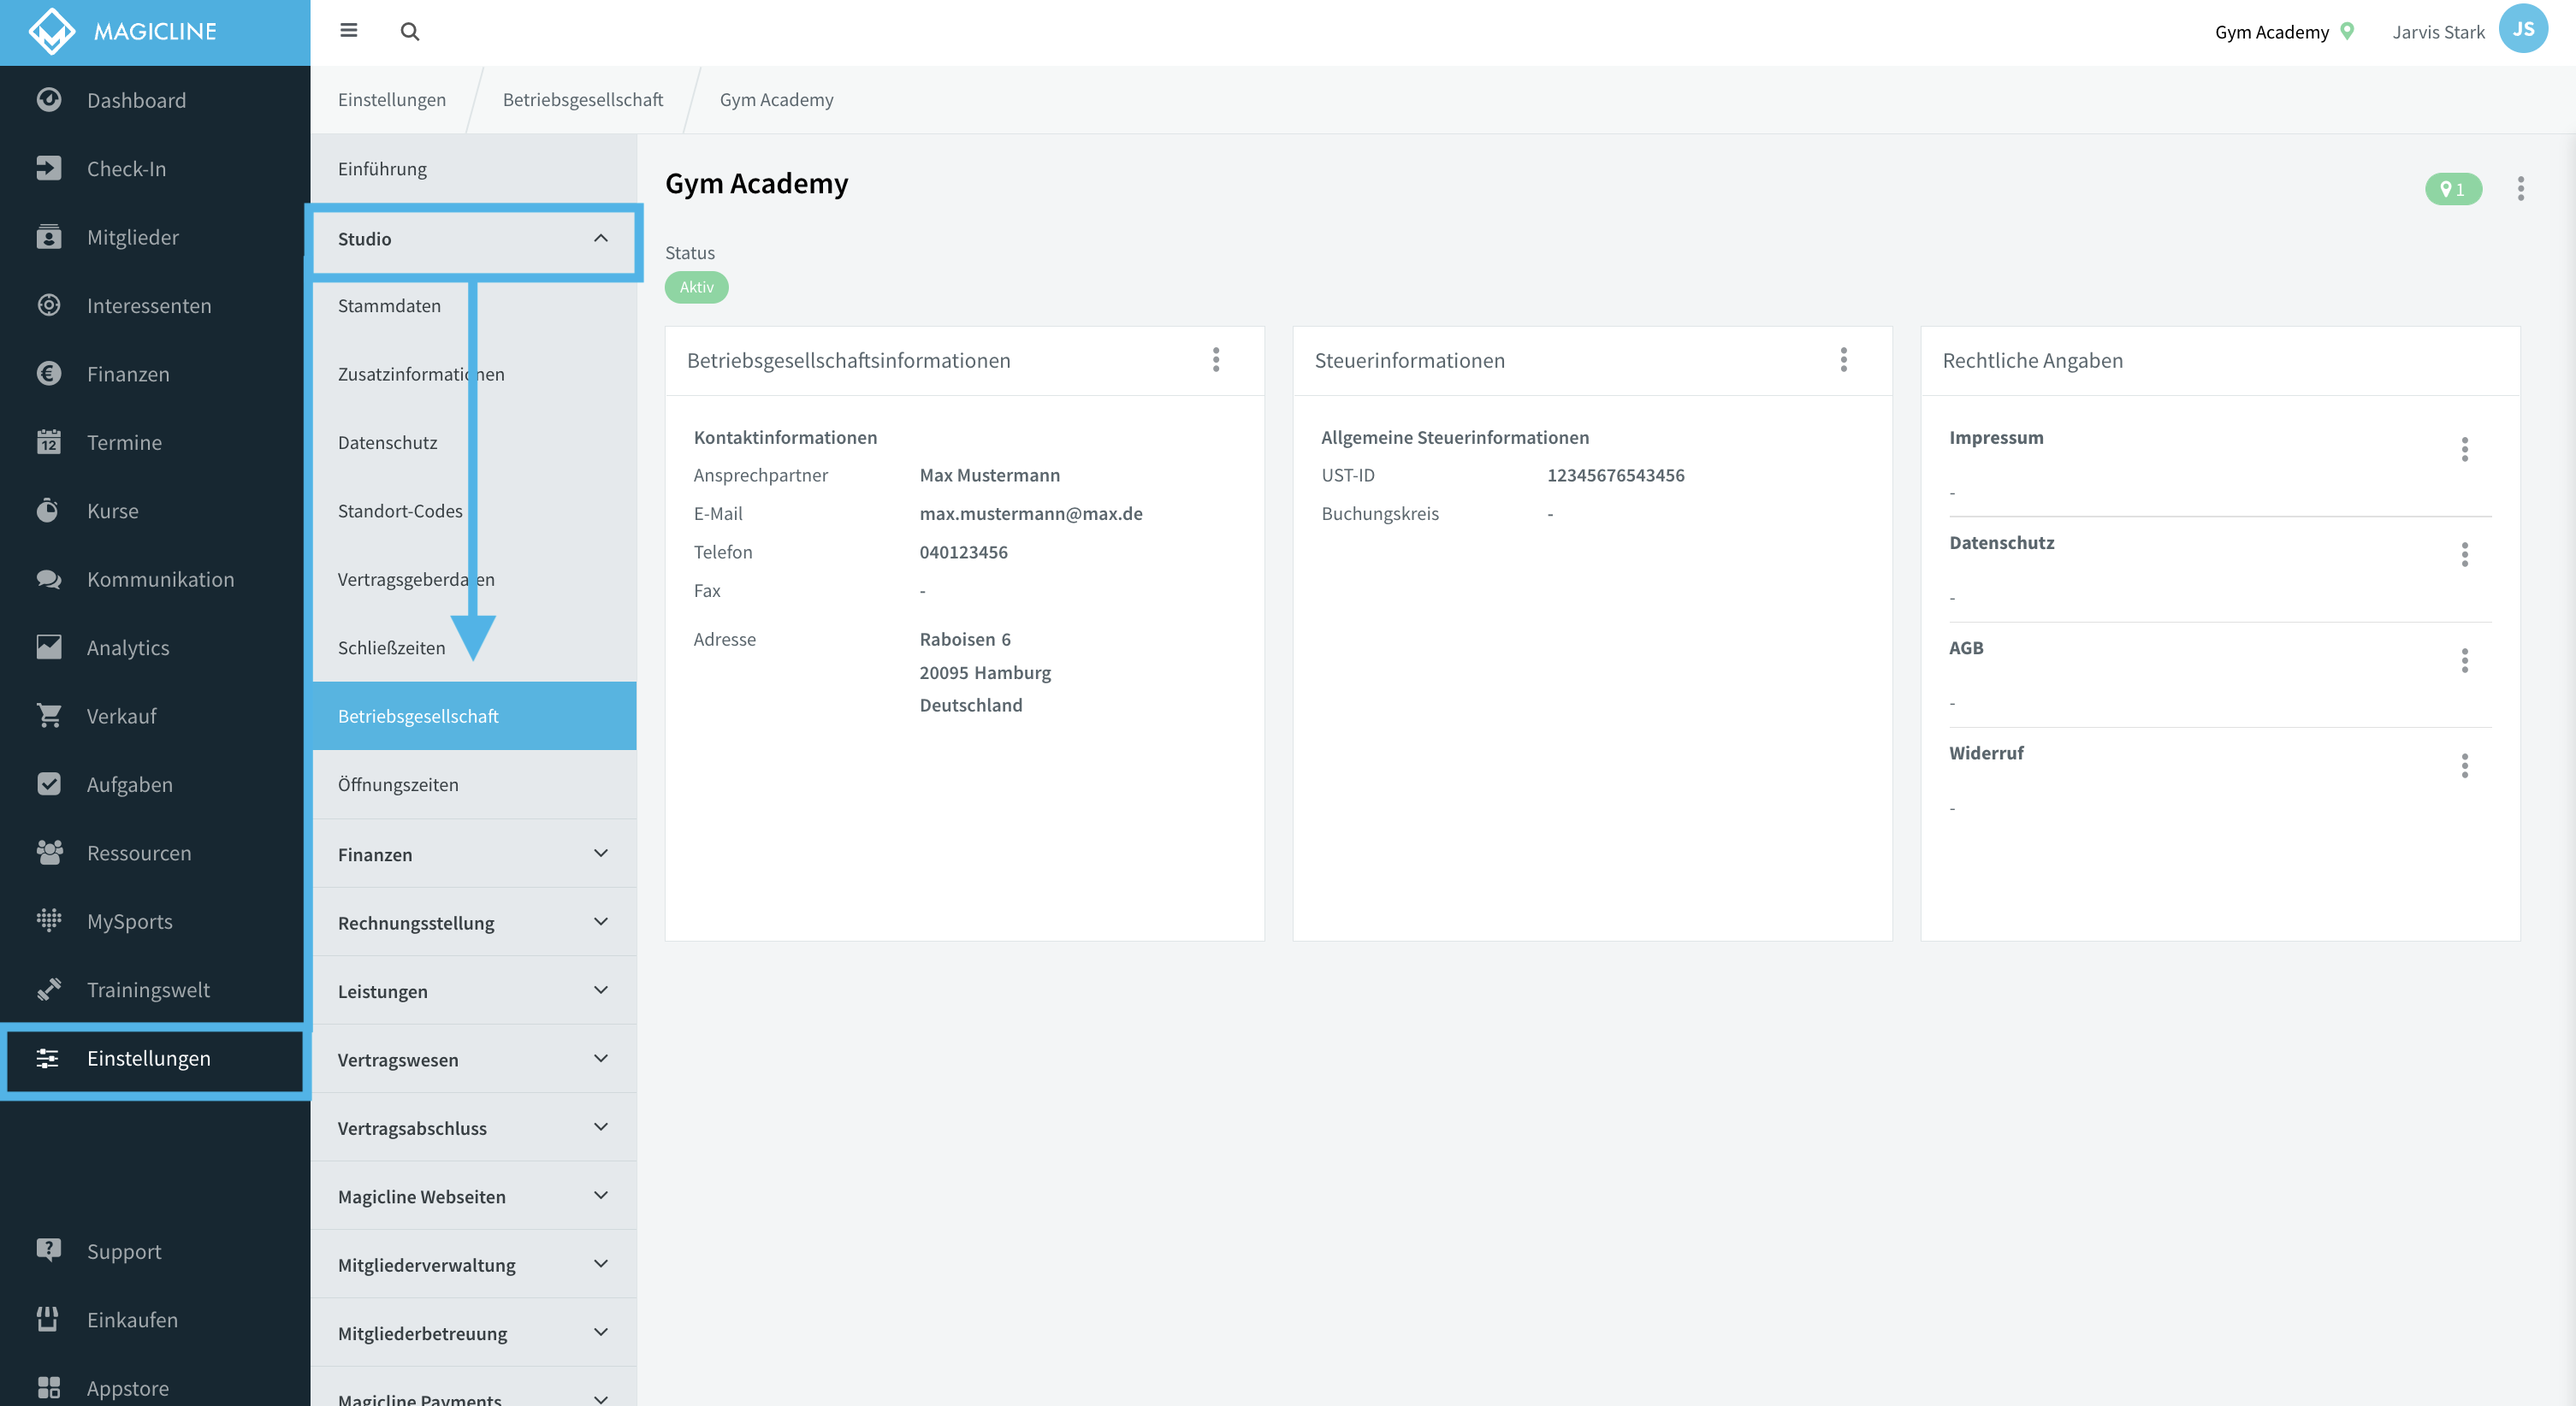Click the Einkaufen shop icon
This screenshot has height=1406, width=2576.
point(48,1319)
